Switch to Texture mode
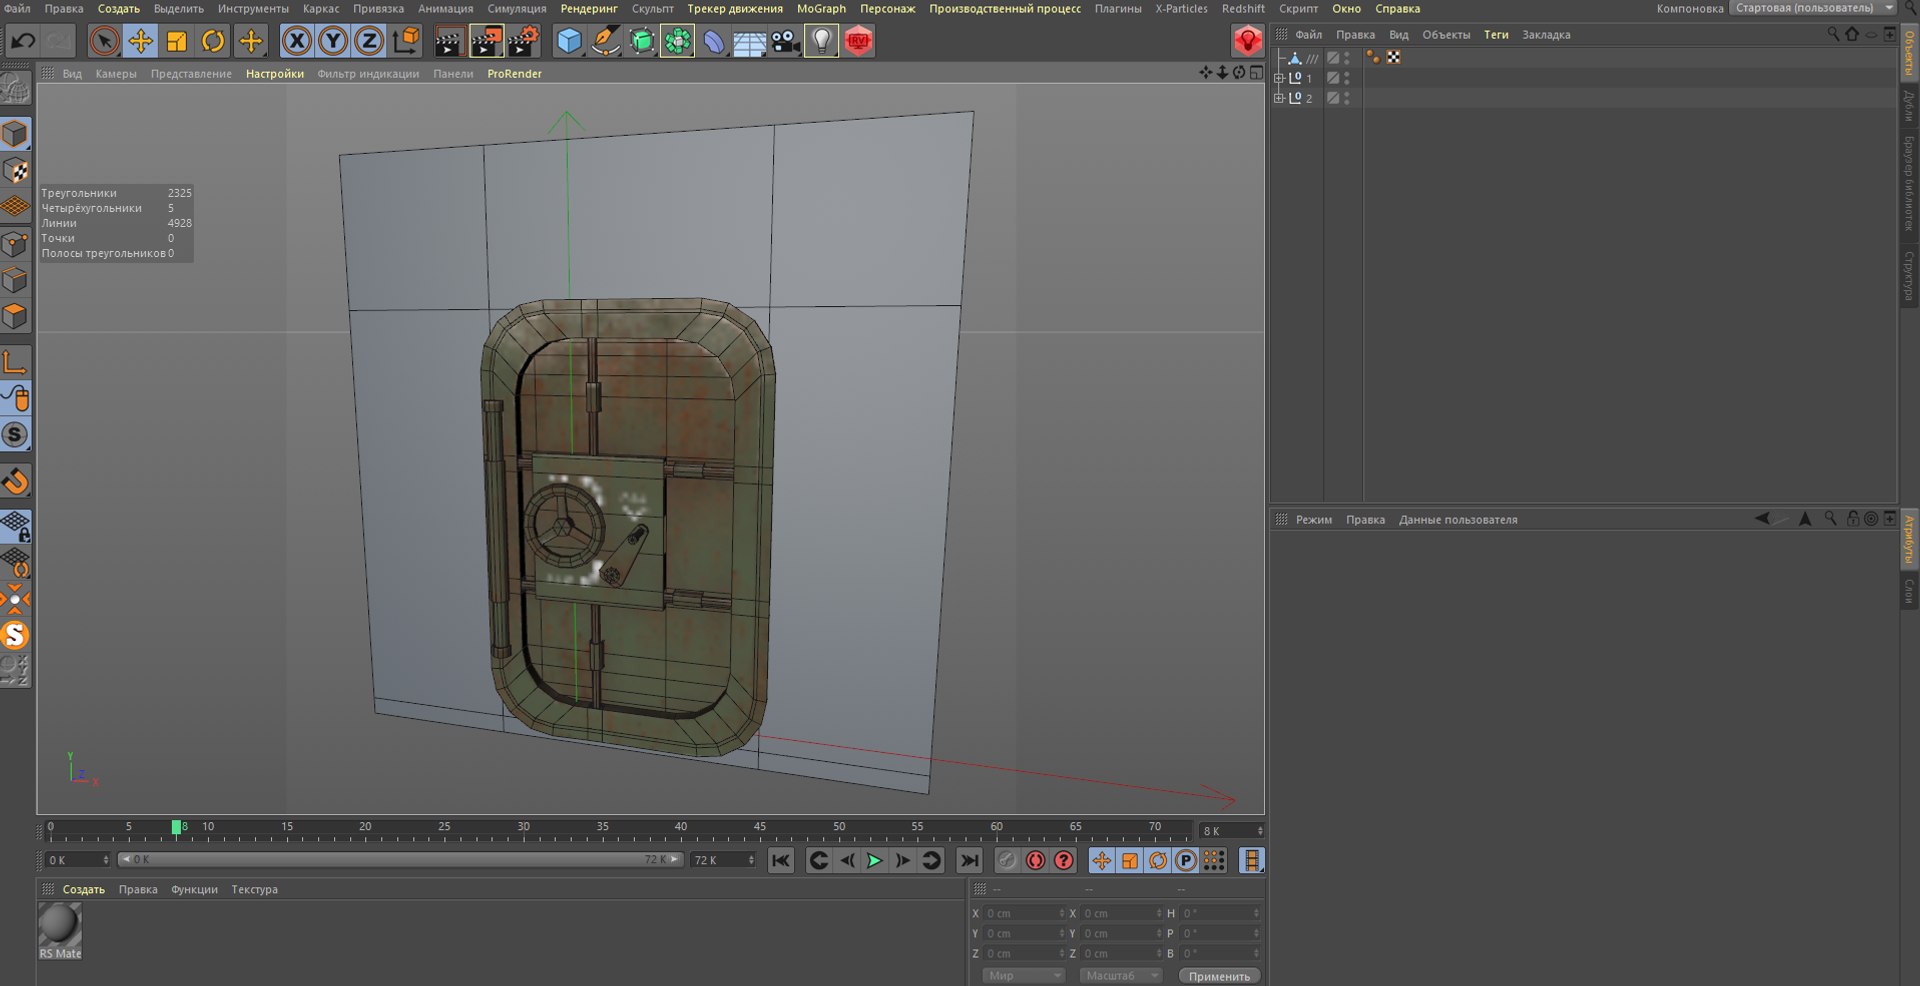Screen dimensions: 1920x986 [15, 171]
